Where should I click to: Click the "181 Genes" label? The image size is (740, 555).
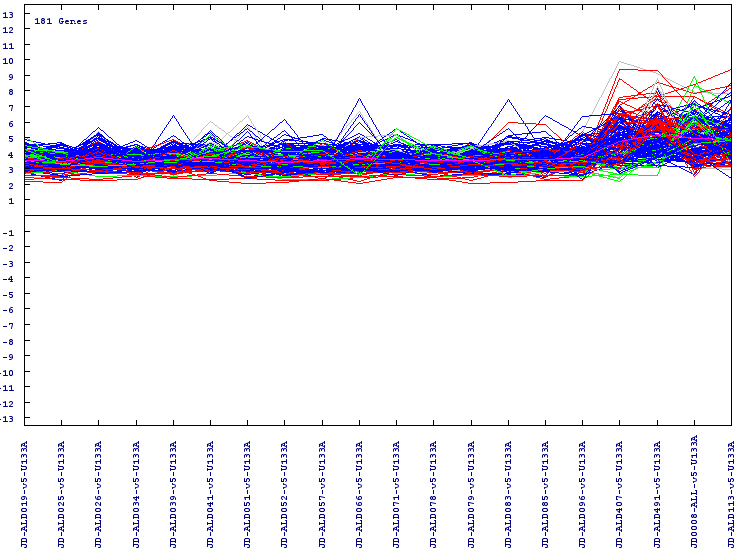tap(60, 21)
